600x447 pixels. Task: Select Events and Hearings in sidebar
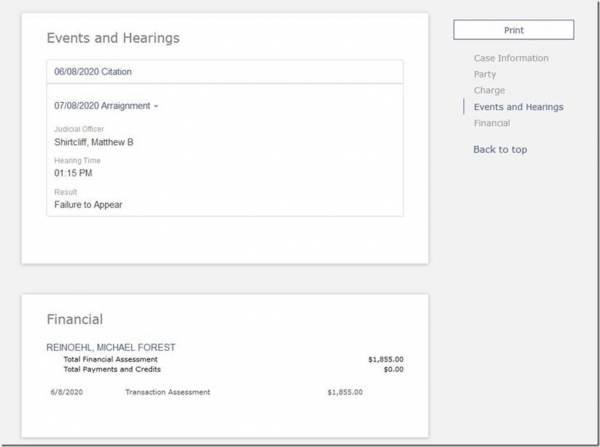pos(518,107)
